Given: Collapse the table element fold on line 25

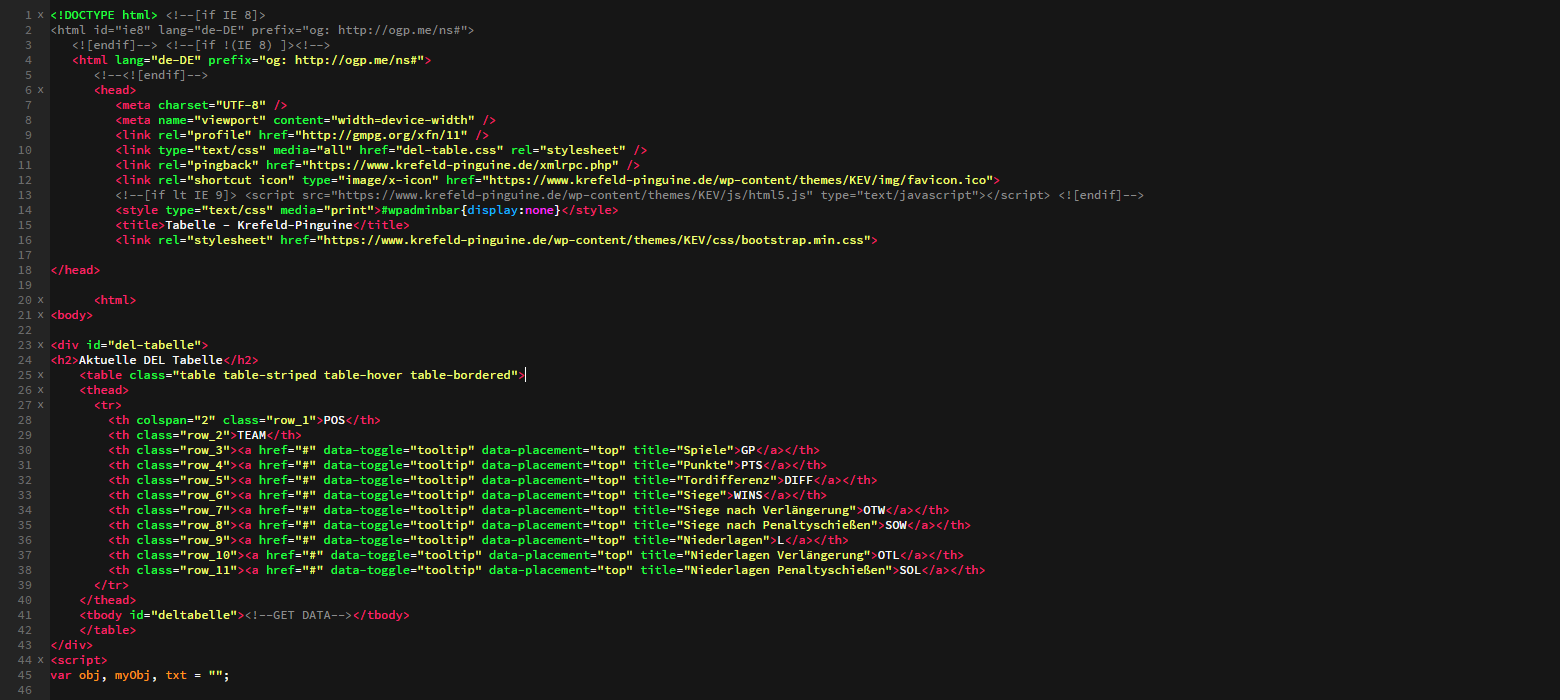Looking at the screenshot, I should tap(38, 374).
